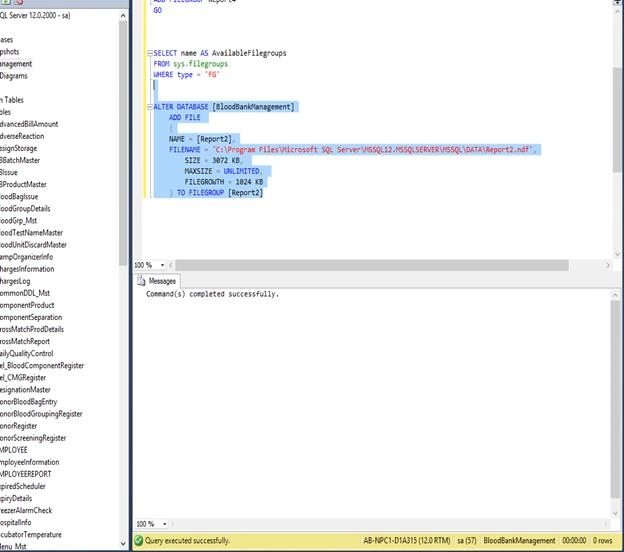Open the Messages pane zoom 100 % dropdown

(x=164, y=524)
